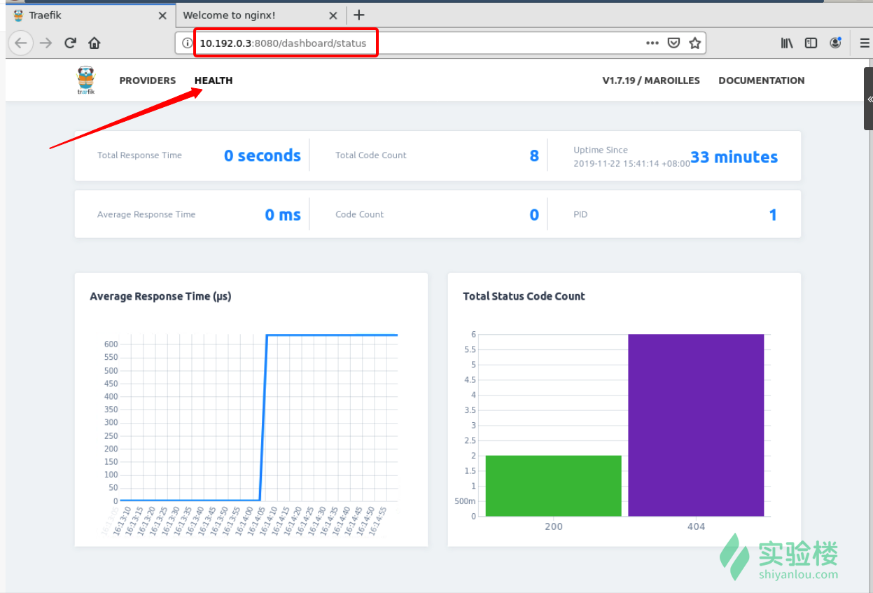Select the PID value 1

tap(773, 215)
